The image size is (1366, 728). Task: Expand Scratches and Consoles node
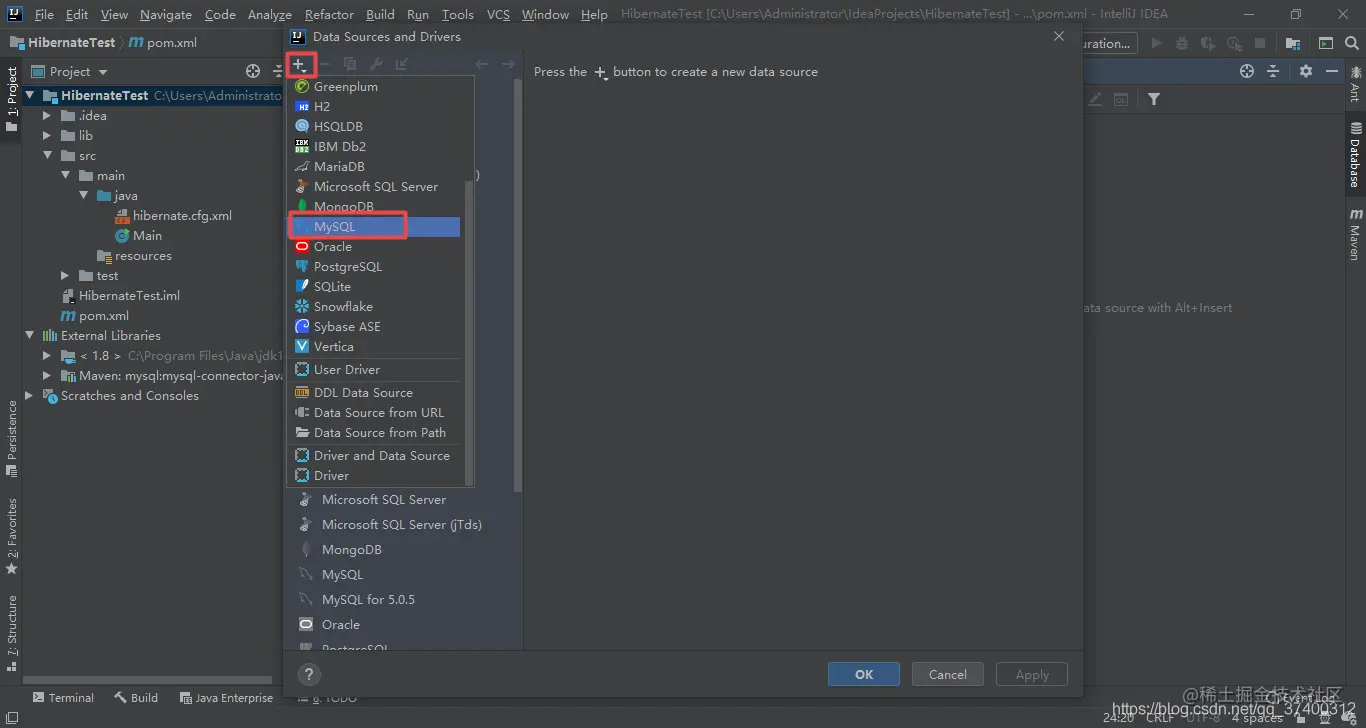point(30,396)
